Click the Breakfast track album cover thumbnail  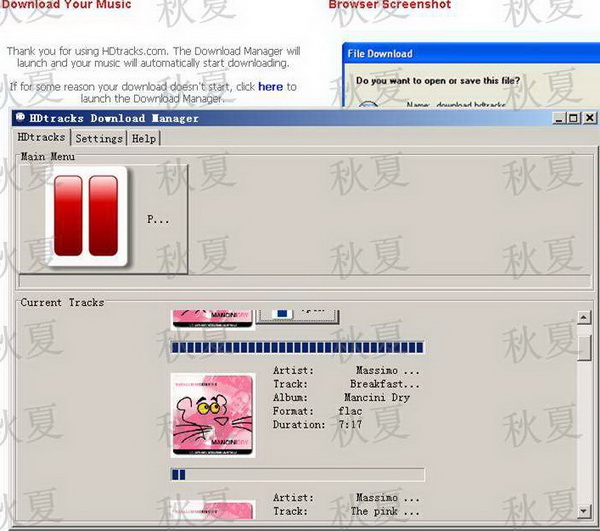[x=213, y=415]
